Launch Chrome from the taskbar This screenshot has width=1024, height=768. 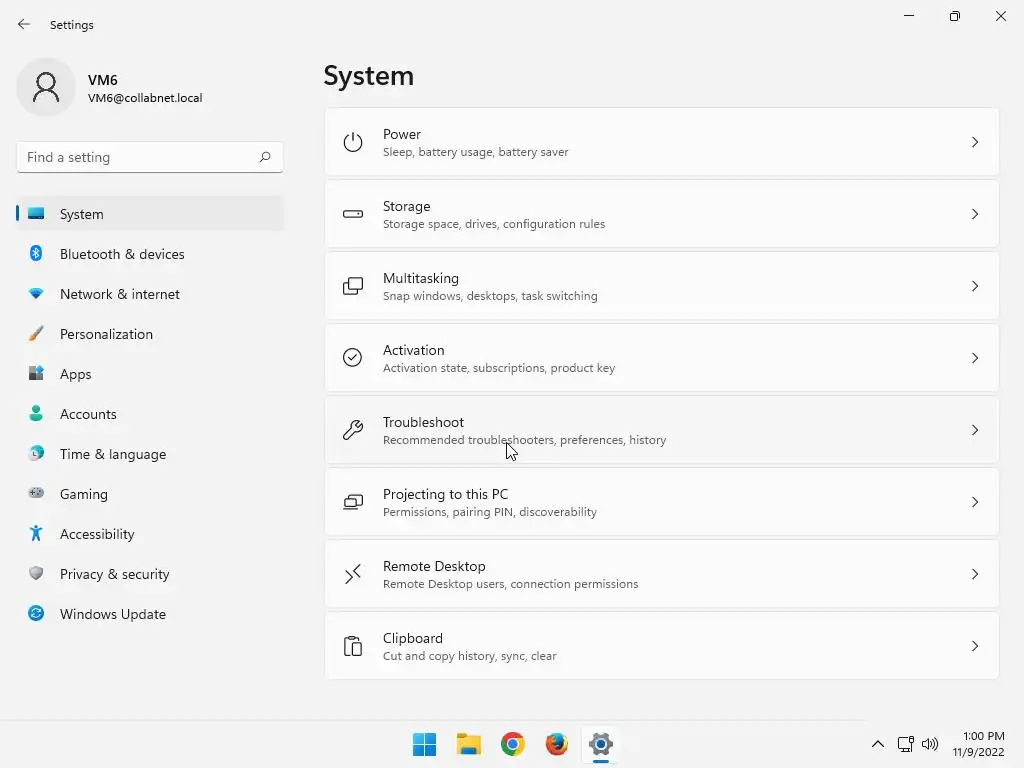pos(513,744)
